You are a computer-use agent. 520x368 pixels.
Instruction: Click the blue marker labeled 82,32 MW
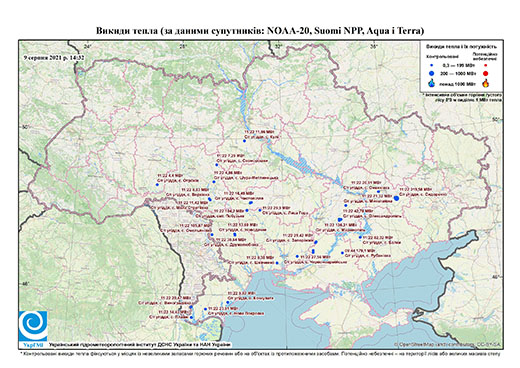[360, 237]
